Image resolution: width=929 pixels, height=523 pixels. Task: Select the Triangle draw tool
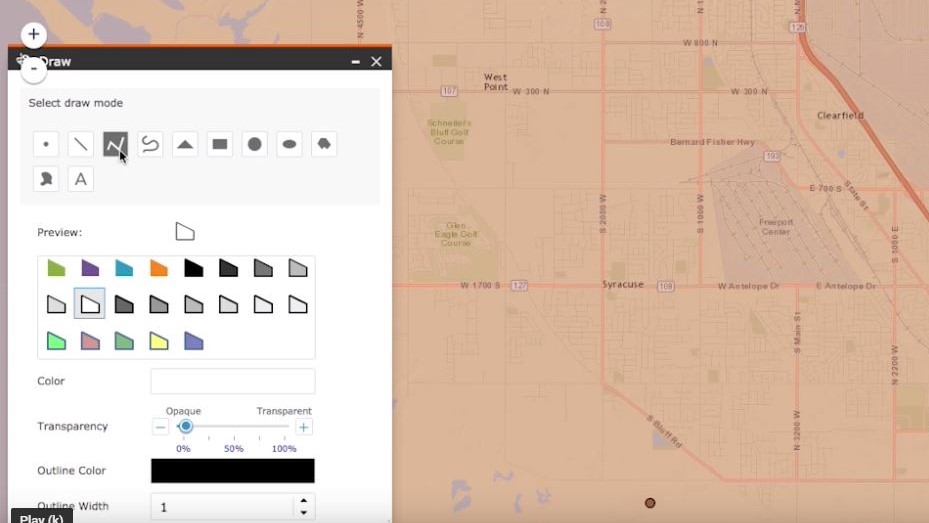(185, 144)
